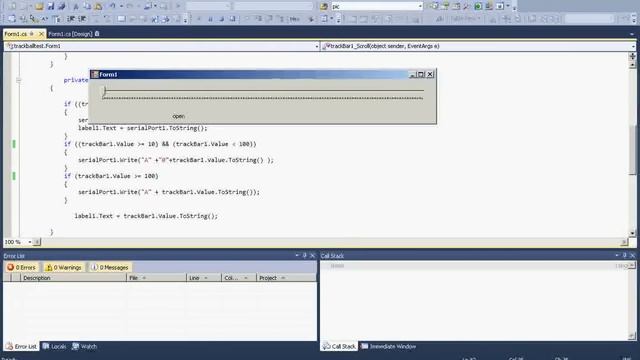This screenshot has height=360, width=640.
Task: Toggle the 0 Messages filter
Action: [x=110, y=267]
